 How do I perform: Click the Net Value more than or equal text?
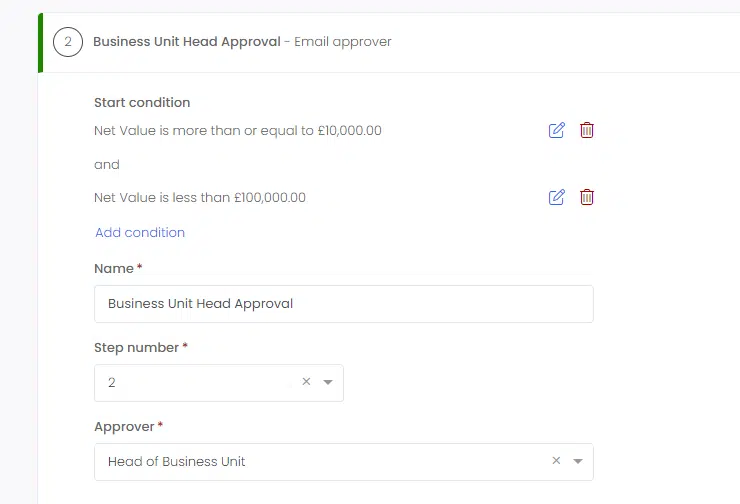(238, 130)
